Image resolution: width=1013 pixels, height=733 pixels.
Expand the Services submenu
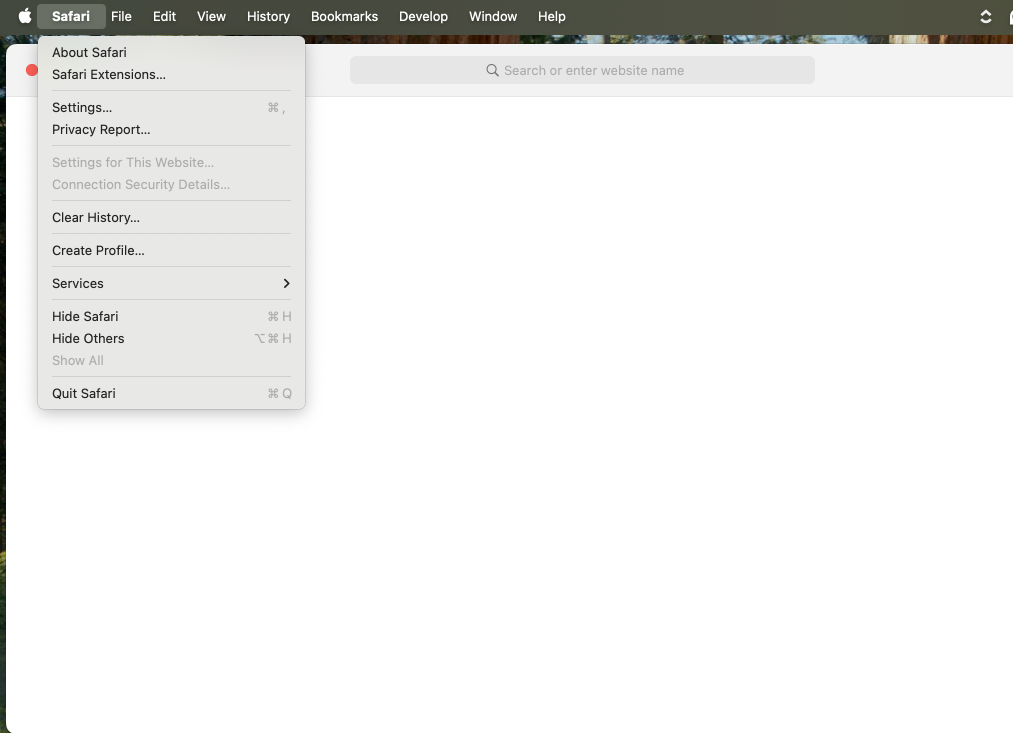click(171, 283)
